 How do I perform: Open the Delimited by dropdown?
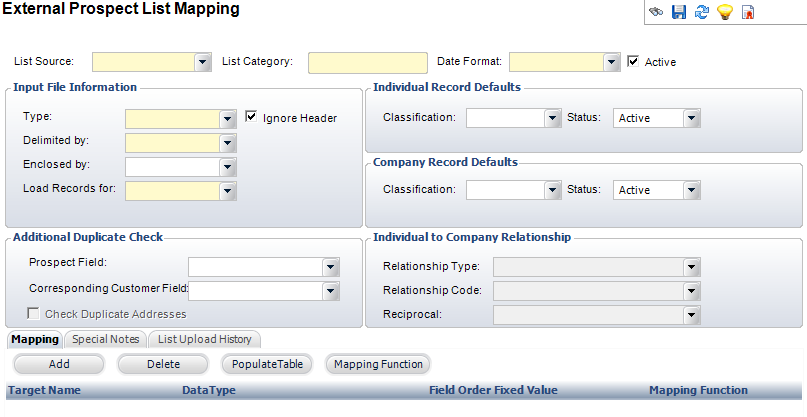(227, 143)
